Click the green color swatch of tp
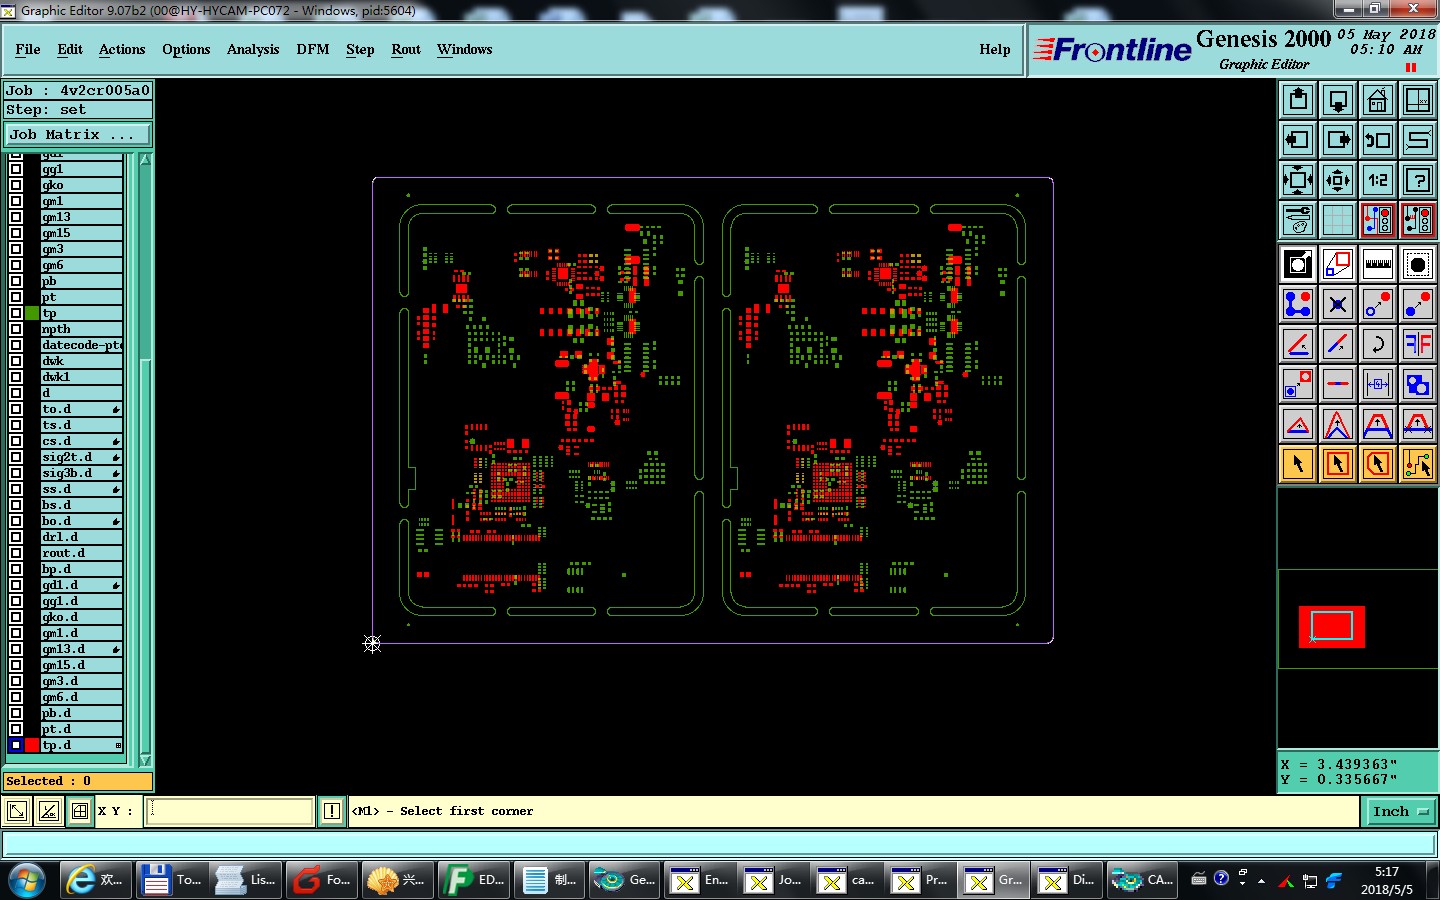This screenshot has width=1440, height=900. [32, 313]
